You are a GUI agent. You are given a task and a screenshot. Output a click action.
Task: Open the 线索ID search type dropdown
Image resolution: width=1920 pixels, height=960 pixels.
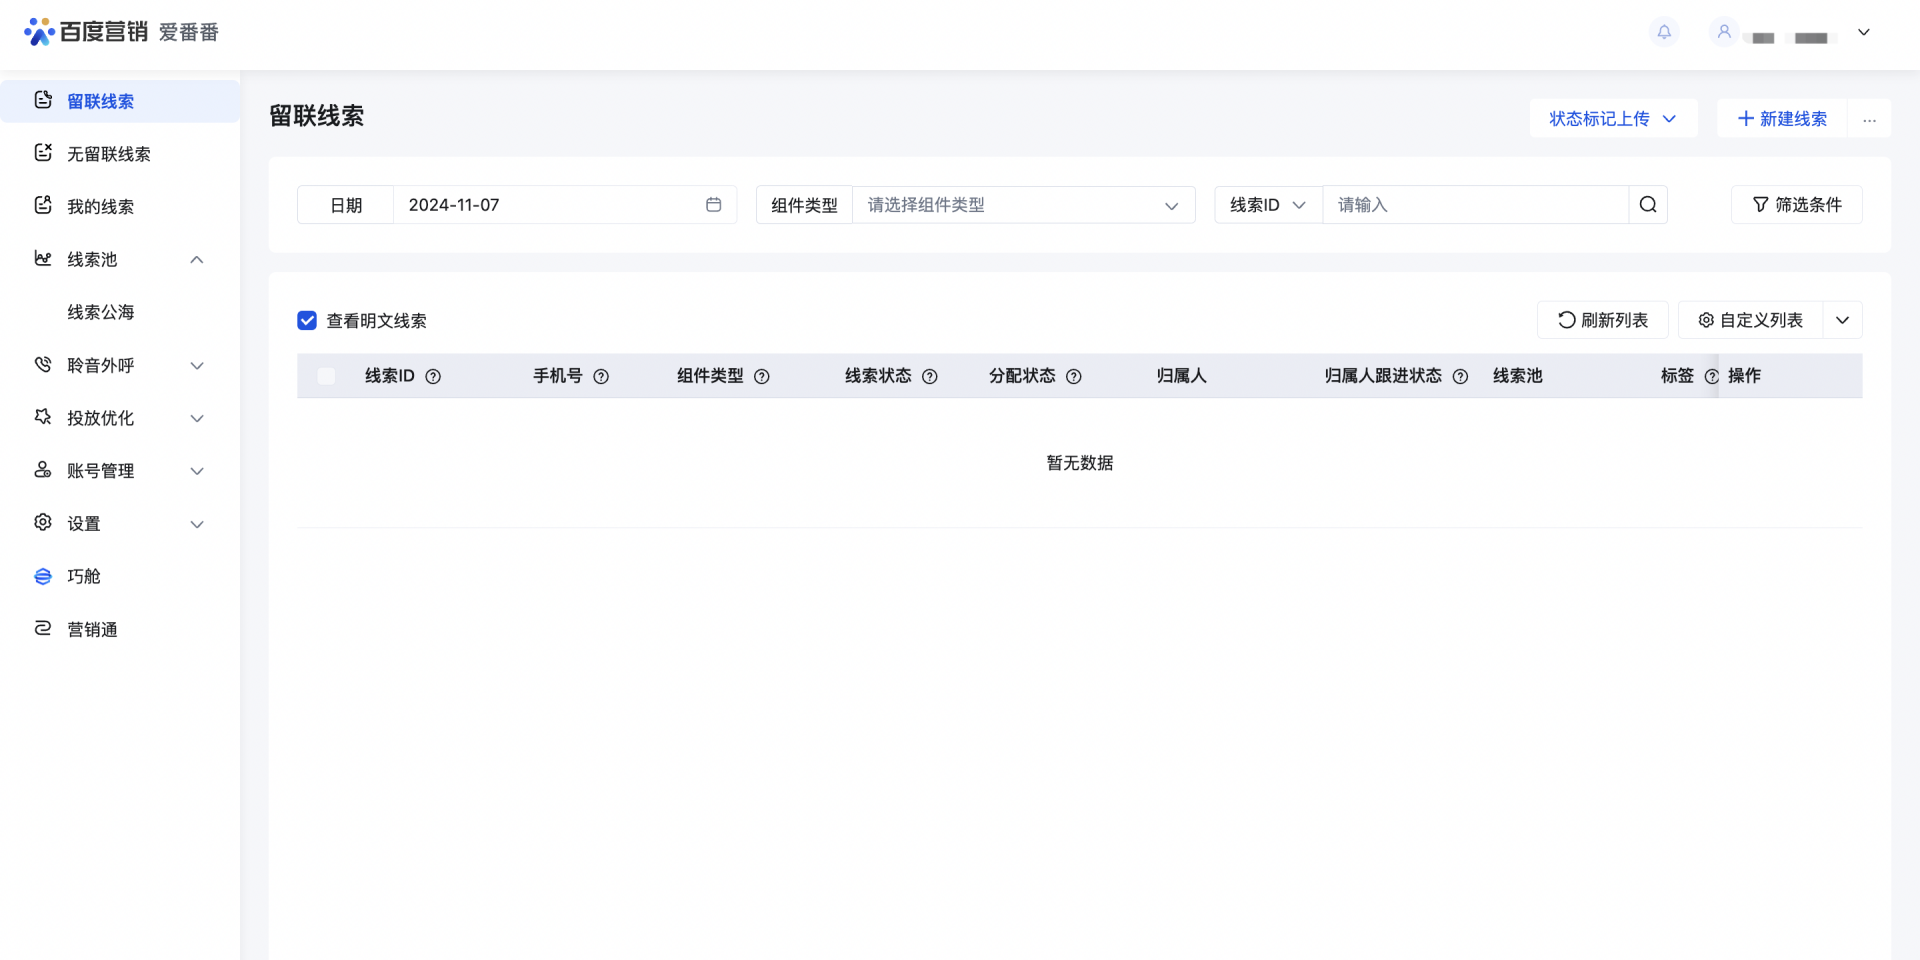click(x=1268, y=205)
